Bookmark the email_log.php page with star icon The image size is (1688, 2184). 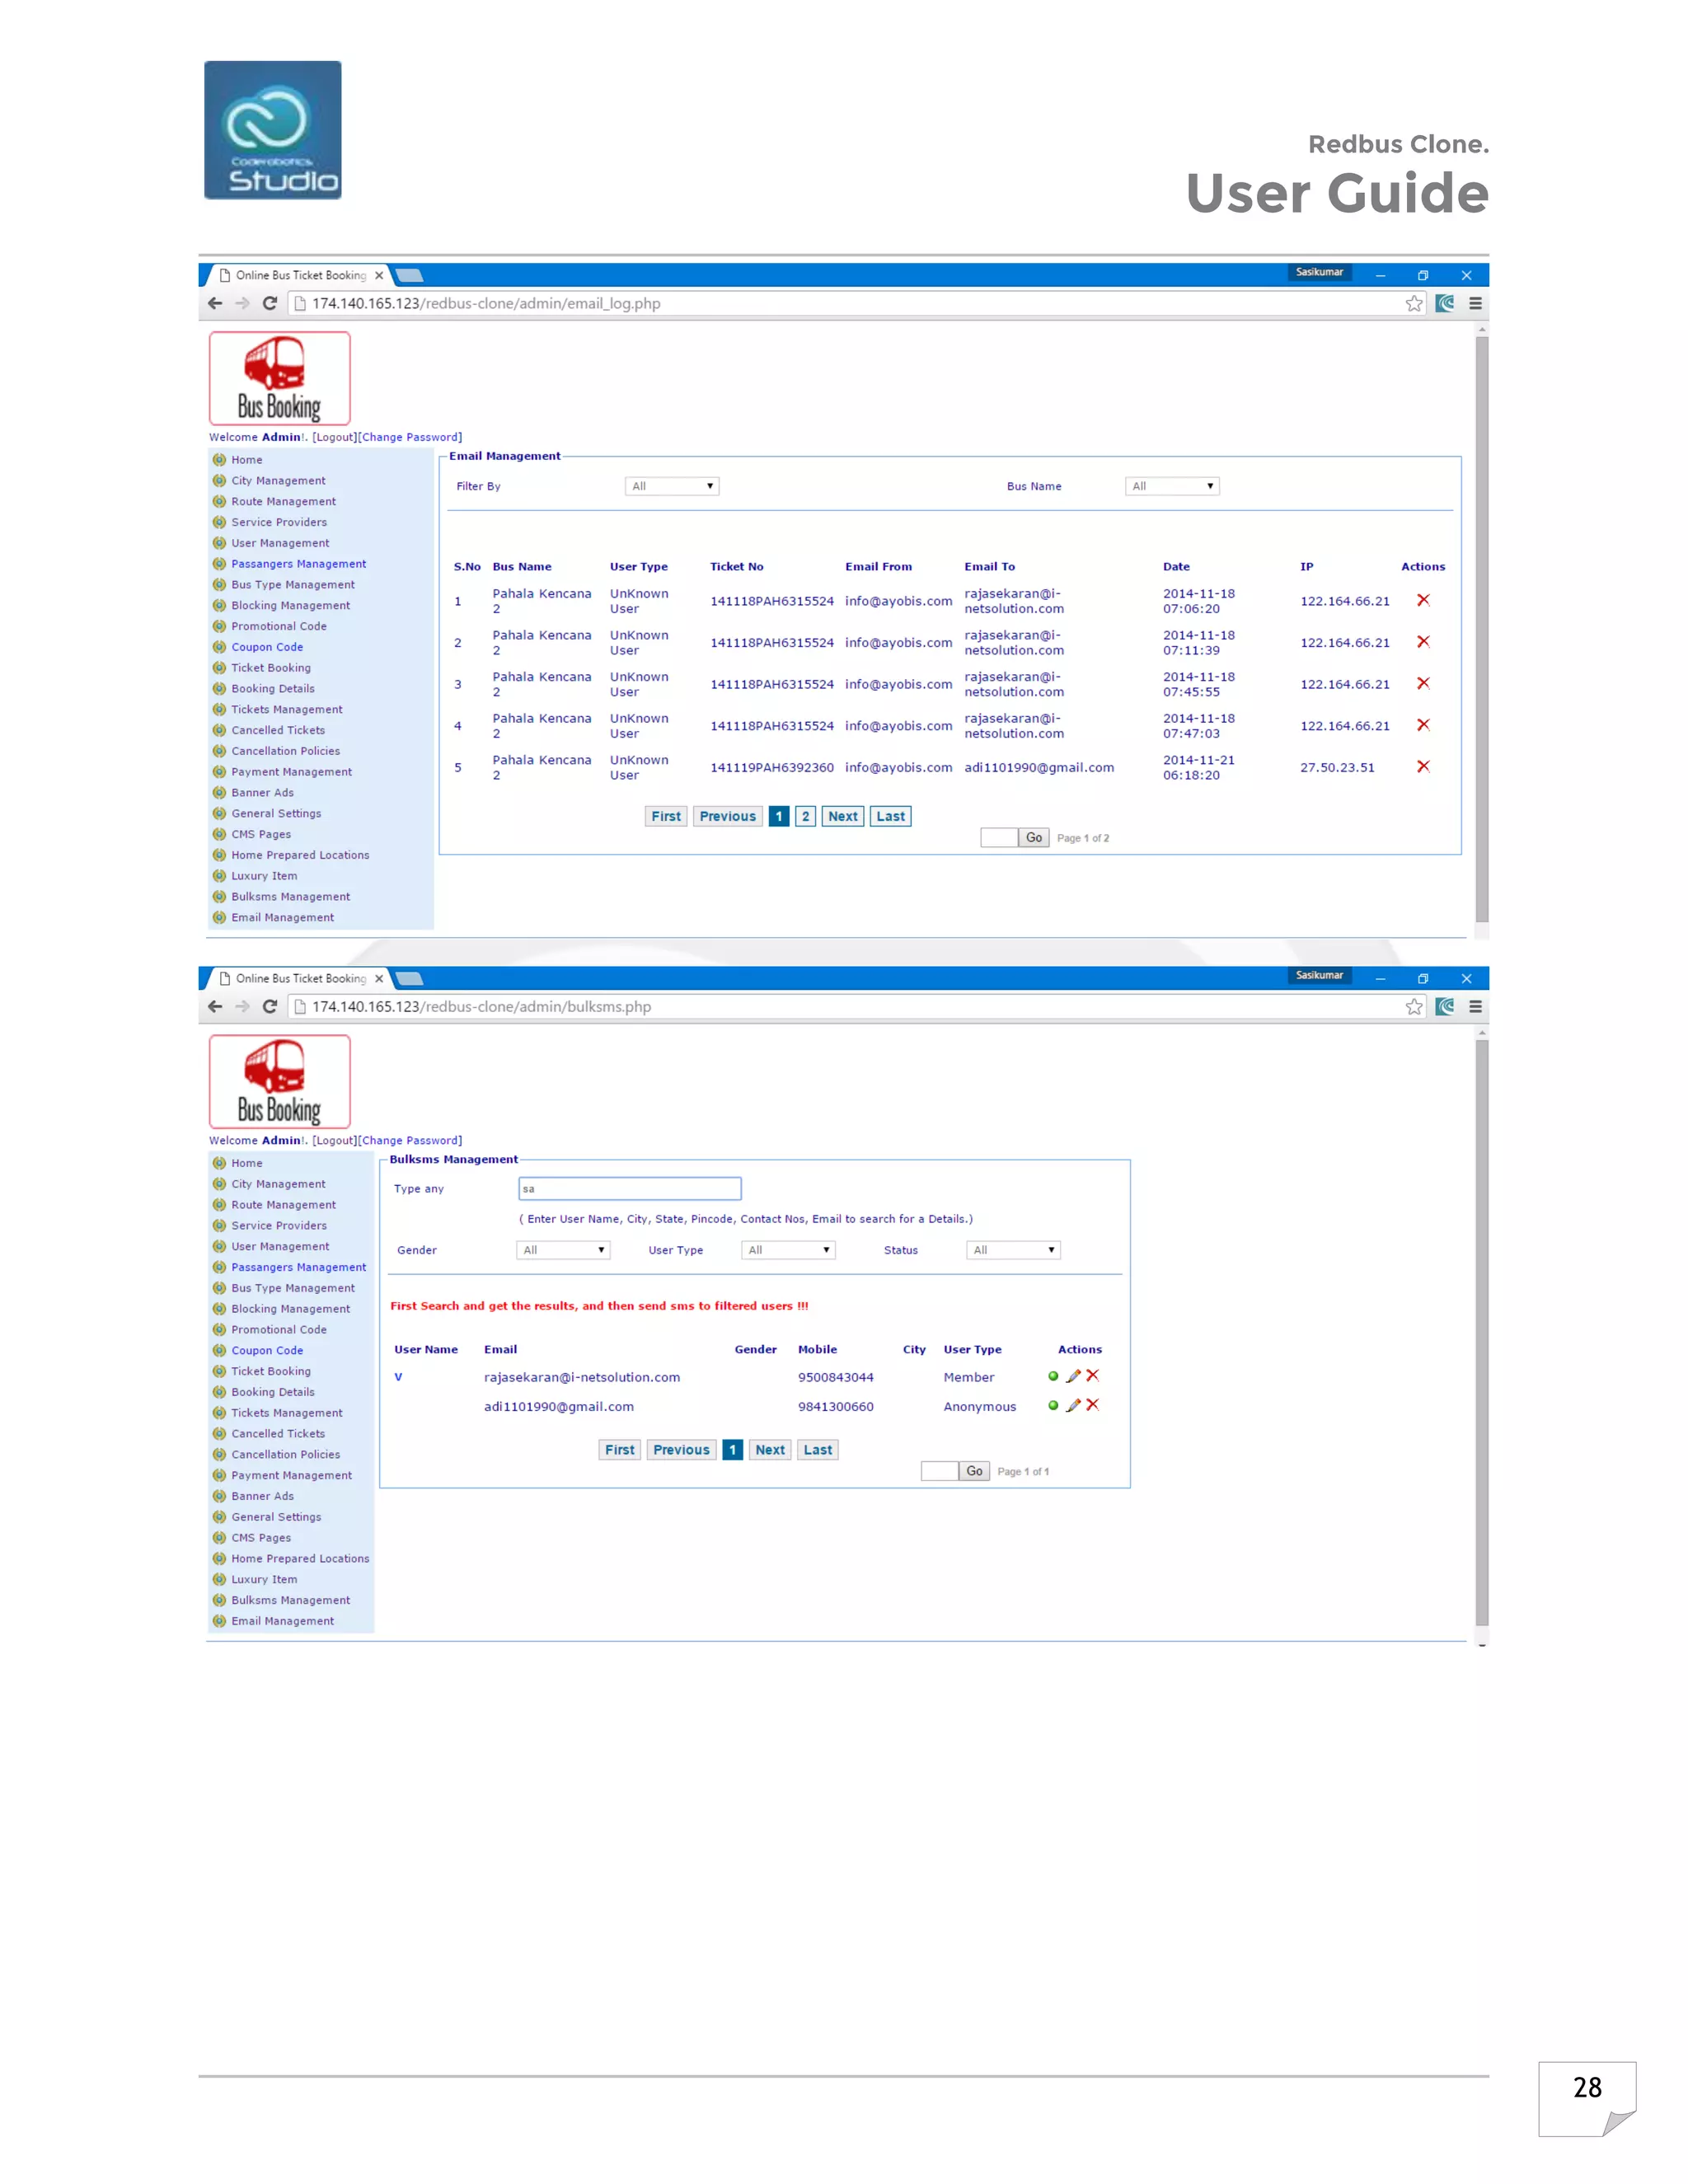[1413, 303]
